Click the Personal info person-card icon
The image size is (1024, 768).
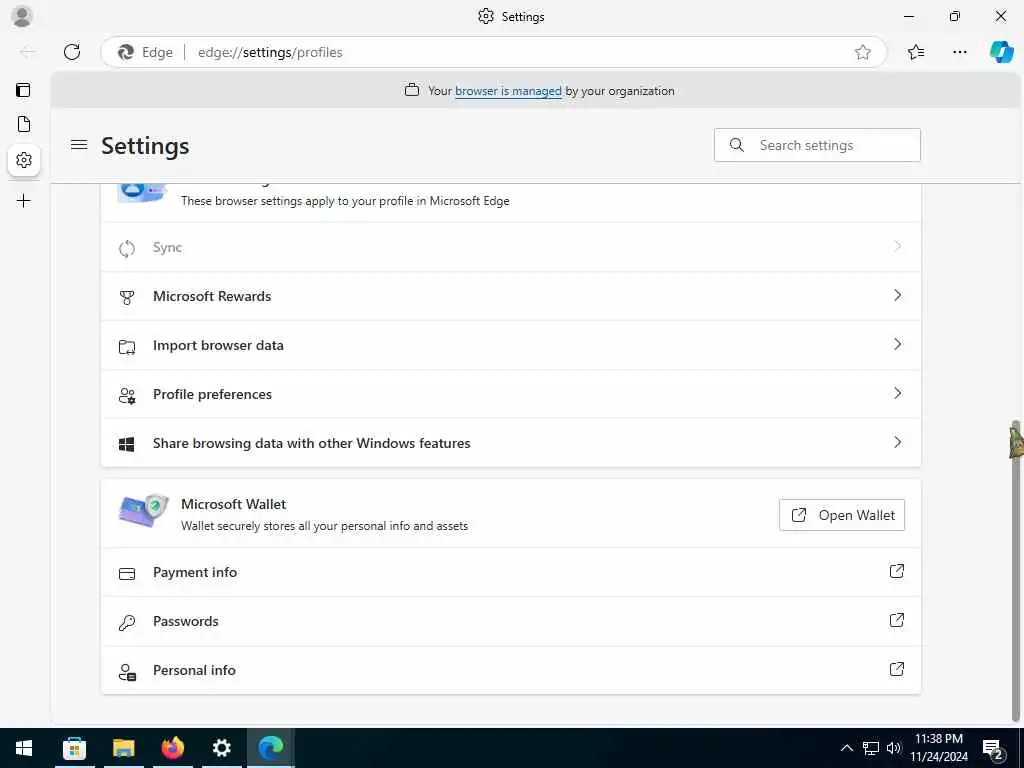(127, 671)
